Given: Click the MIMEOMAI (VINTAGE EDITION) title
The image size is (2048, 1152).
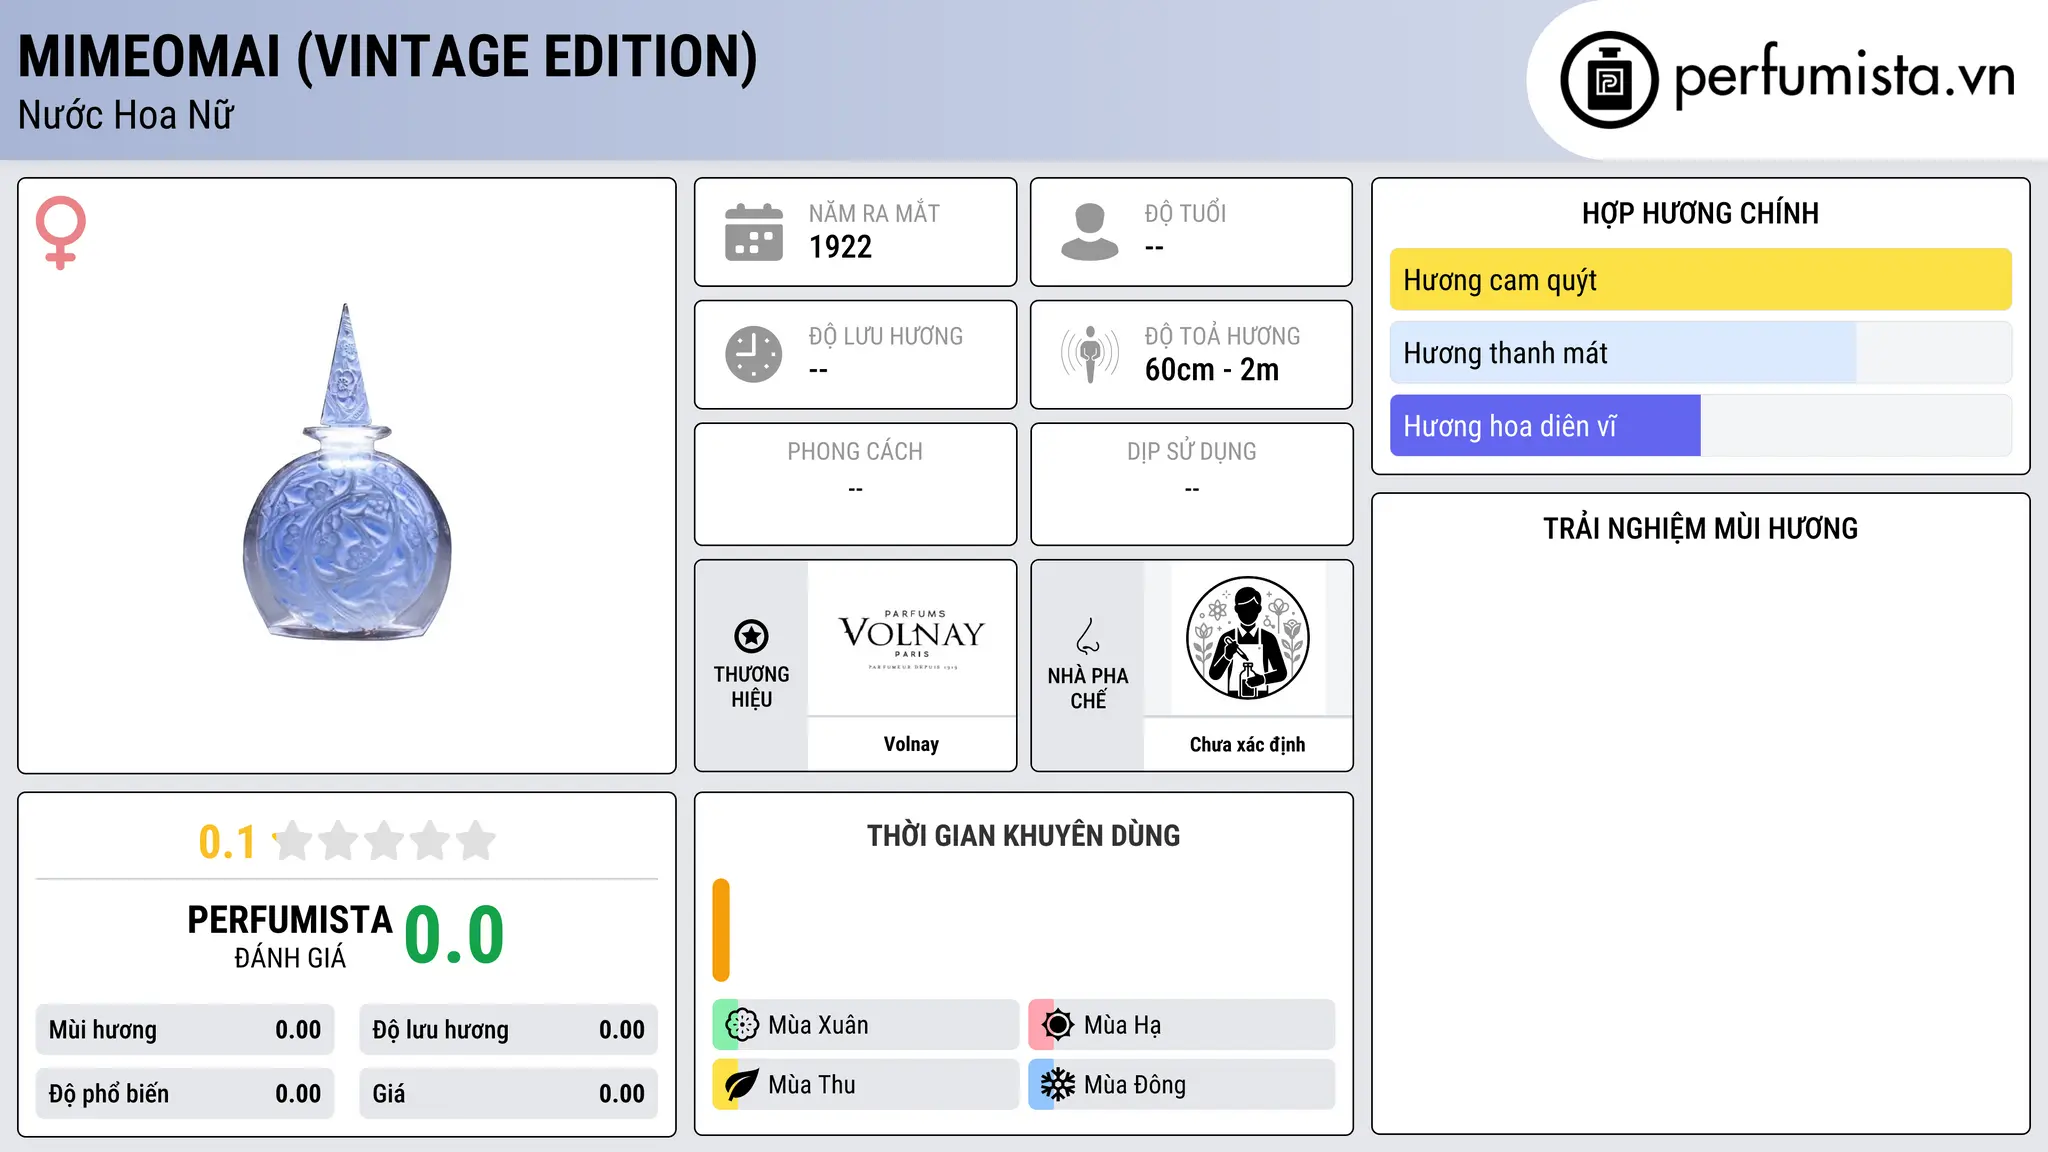Looking at the screenshot, I should point(388,56).
